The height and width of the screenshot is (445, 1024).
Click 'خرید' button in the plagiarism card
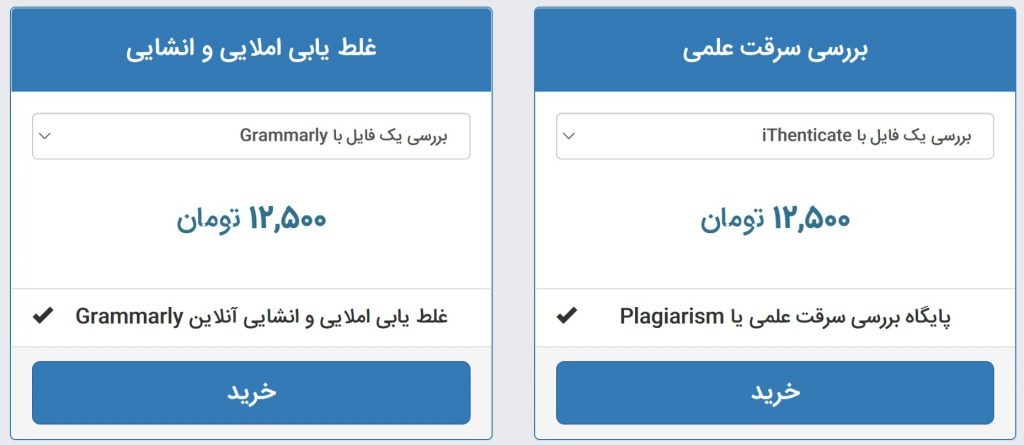775,393
